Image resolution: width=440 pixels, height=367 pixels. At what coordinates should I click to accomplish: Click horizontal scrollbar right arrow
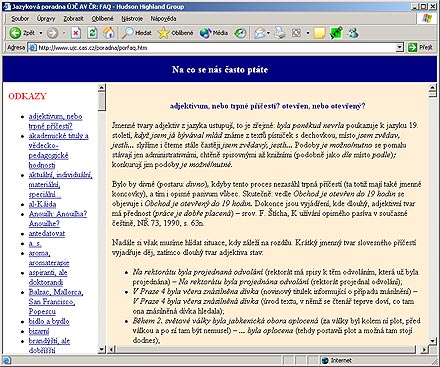[x=424, y=349]
